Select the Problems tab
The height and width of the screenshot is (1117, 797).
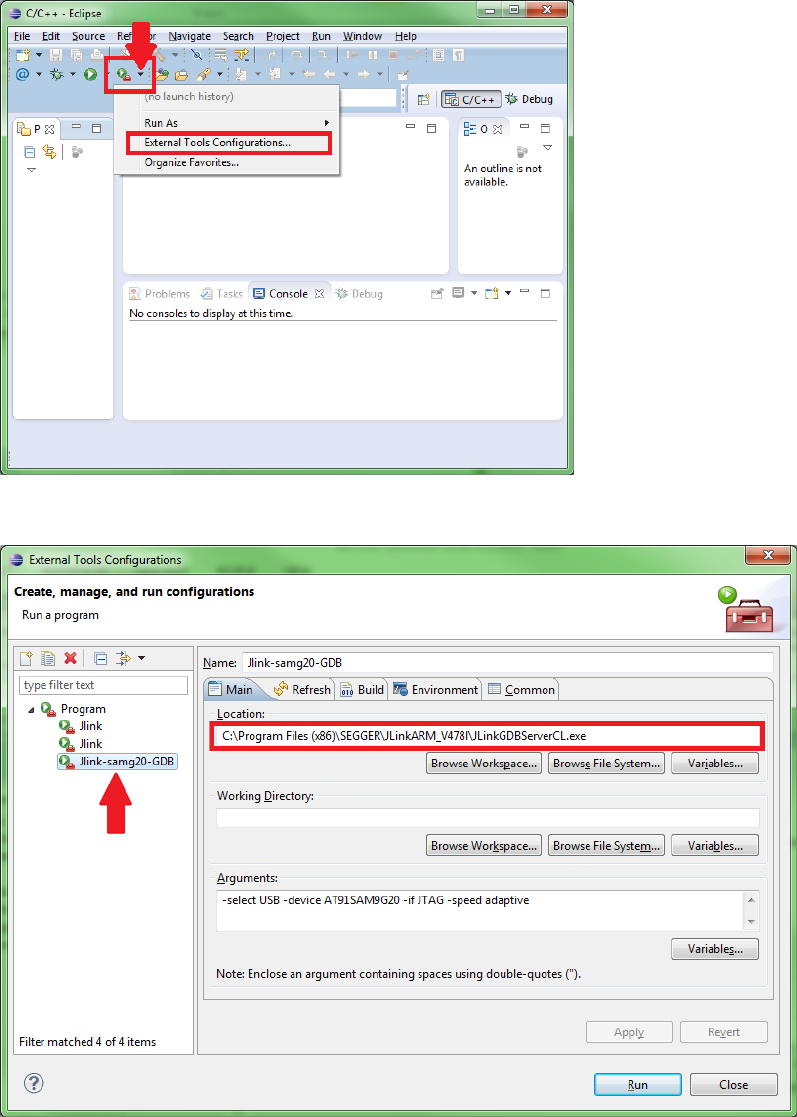pos(160,293)
